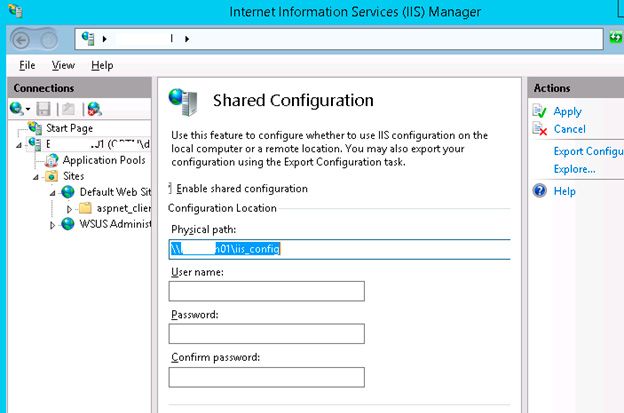
Task: Click the blue Help question mark icon
Action: 540,191
